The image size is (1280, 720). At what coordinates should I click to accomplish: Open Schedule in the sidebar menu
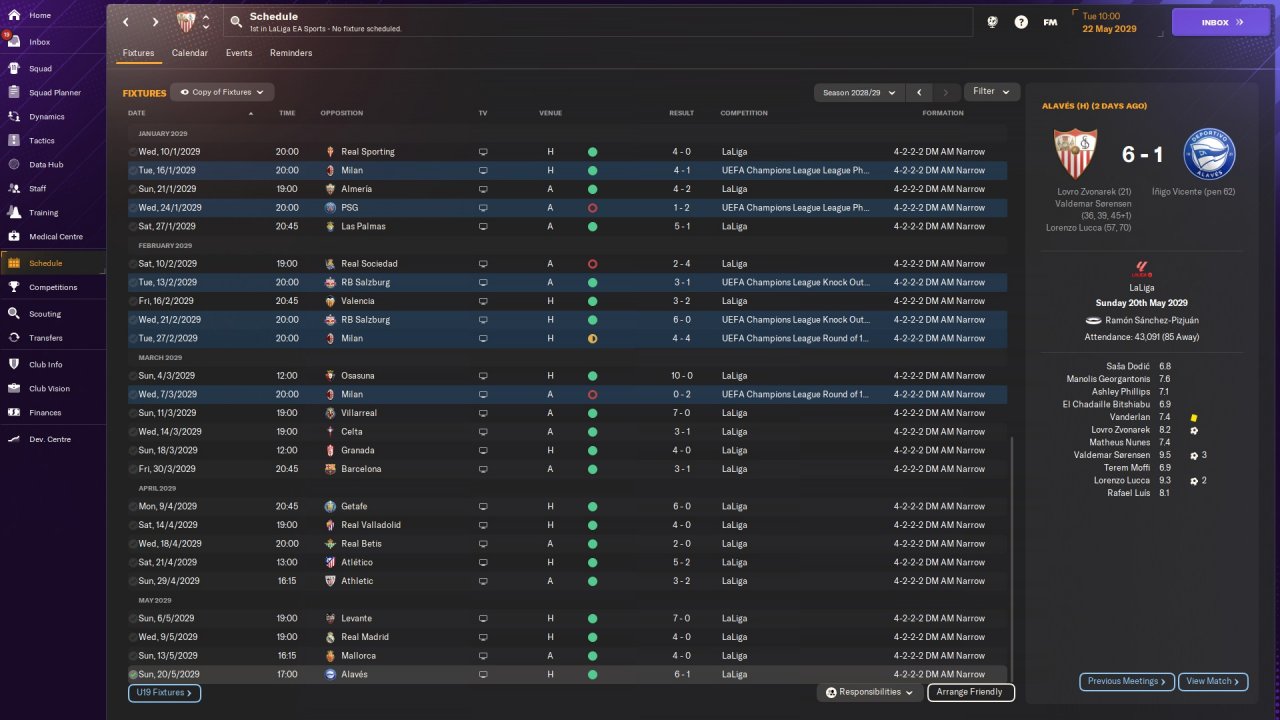pos(53,263)
